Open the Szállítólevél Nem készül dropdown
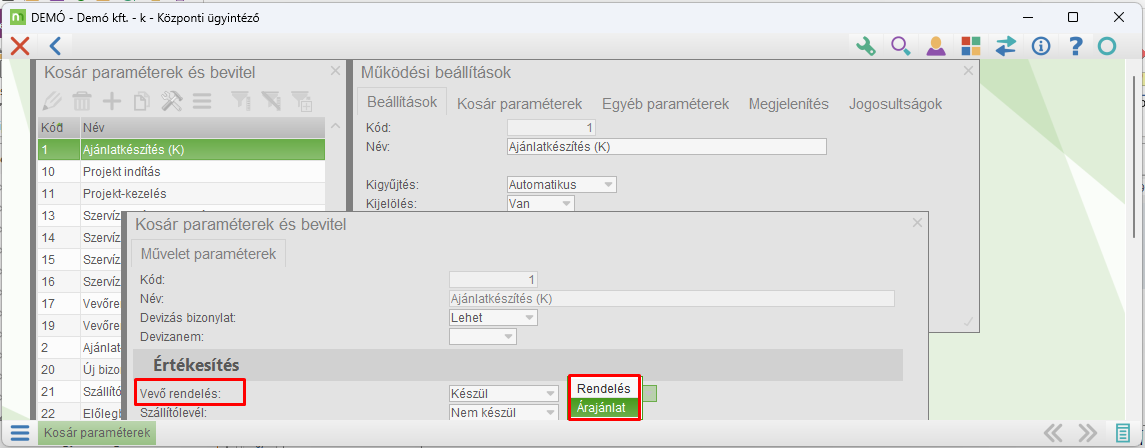Viewport: 1145px width, 448px height. 505,412
